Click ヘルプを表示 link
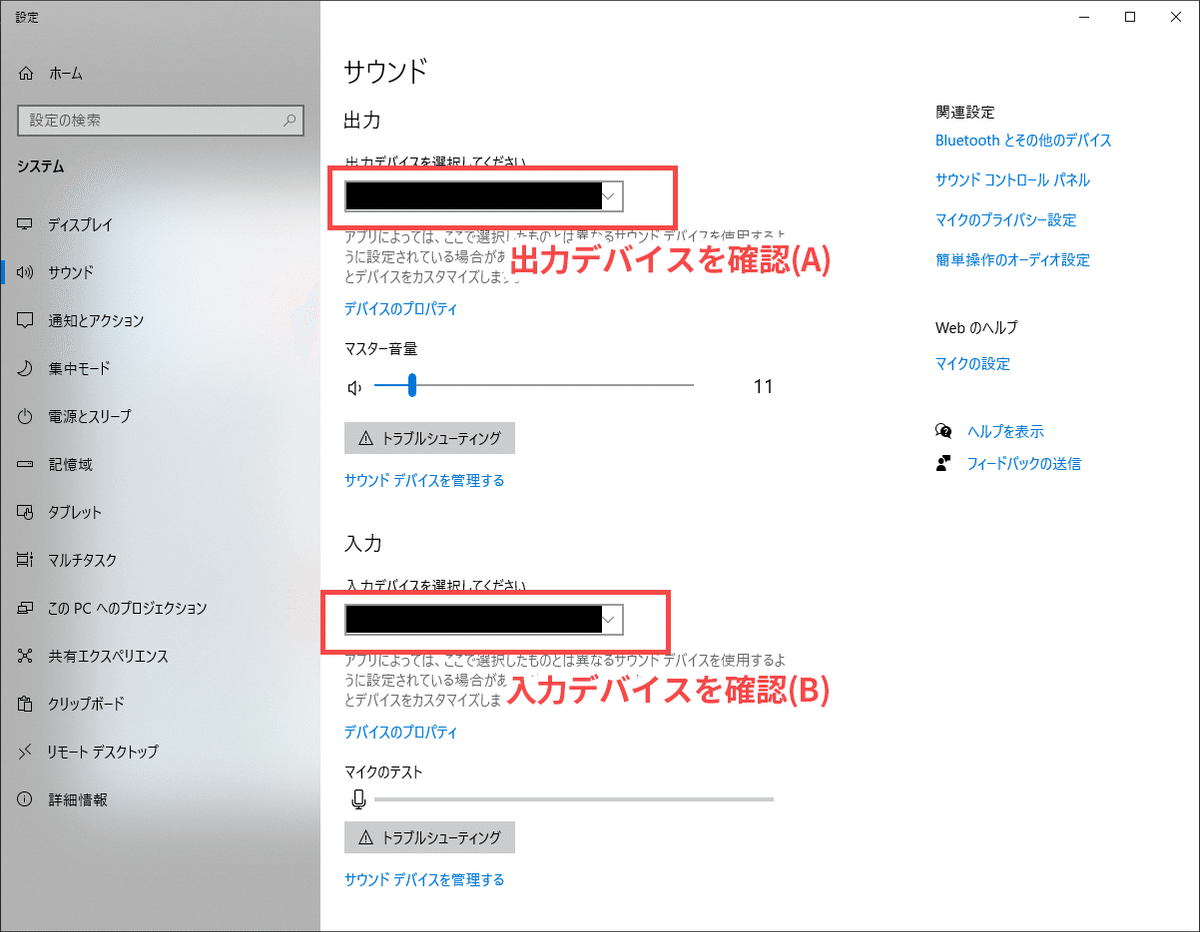The height and width of the screenshot is (932, 1200). click(x=1005, y=432)
